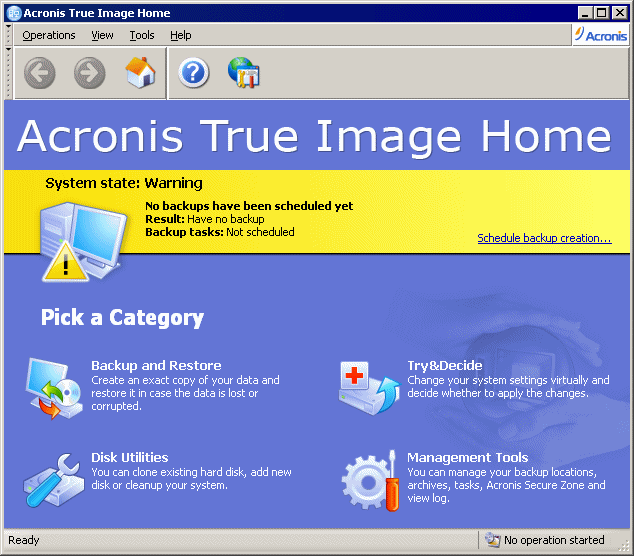Click the Management Tools gear icon

click(x=370, y=480)
